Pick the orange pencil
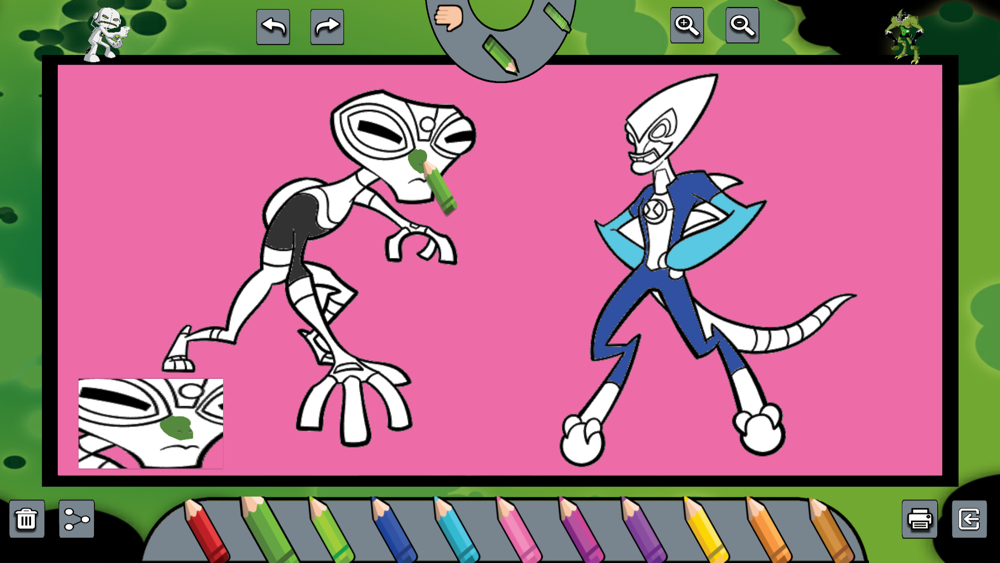Screen dimensions: 1000x563 tap(769, 530)
